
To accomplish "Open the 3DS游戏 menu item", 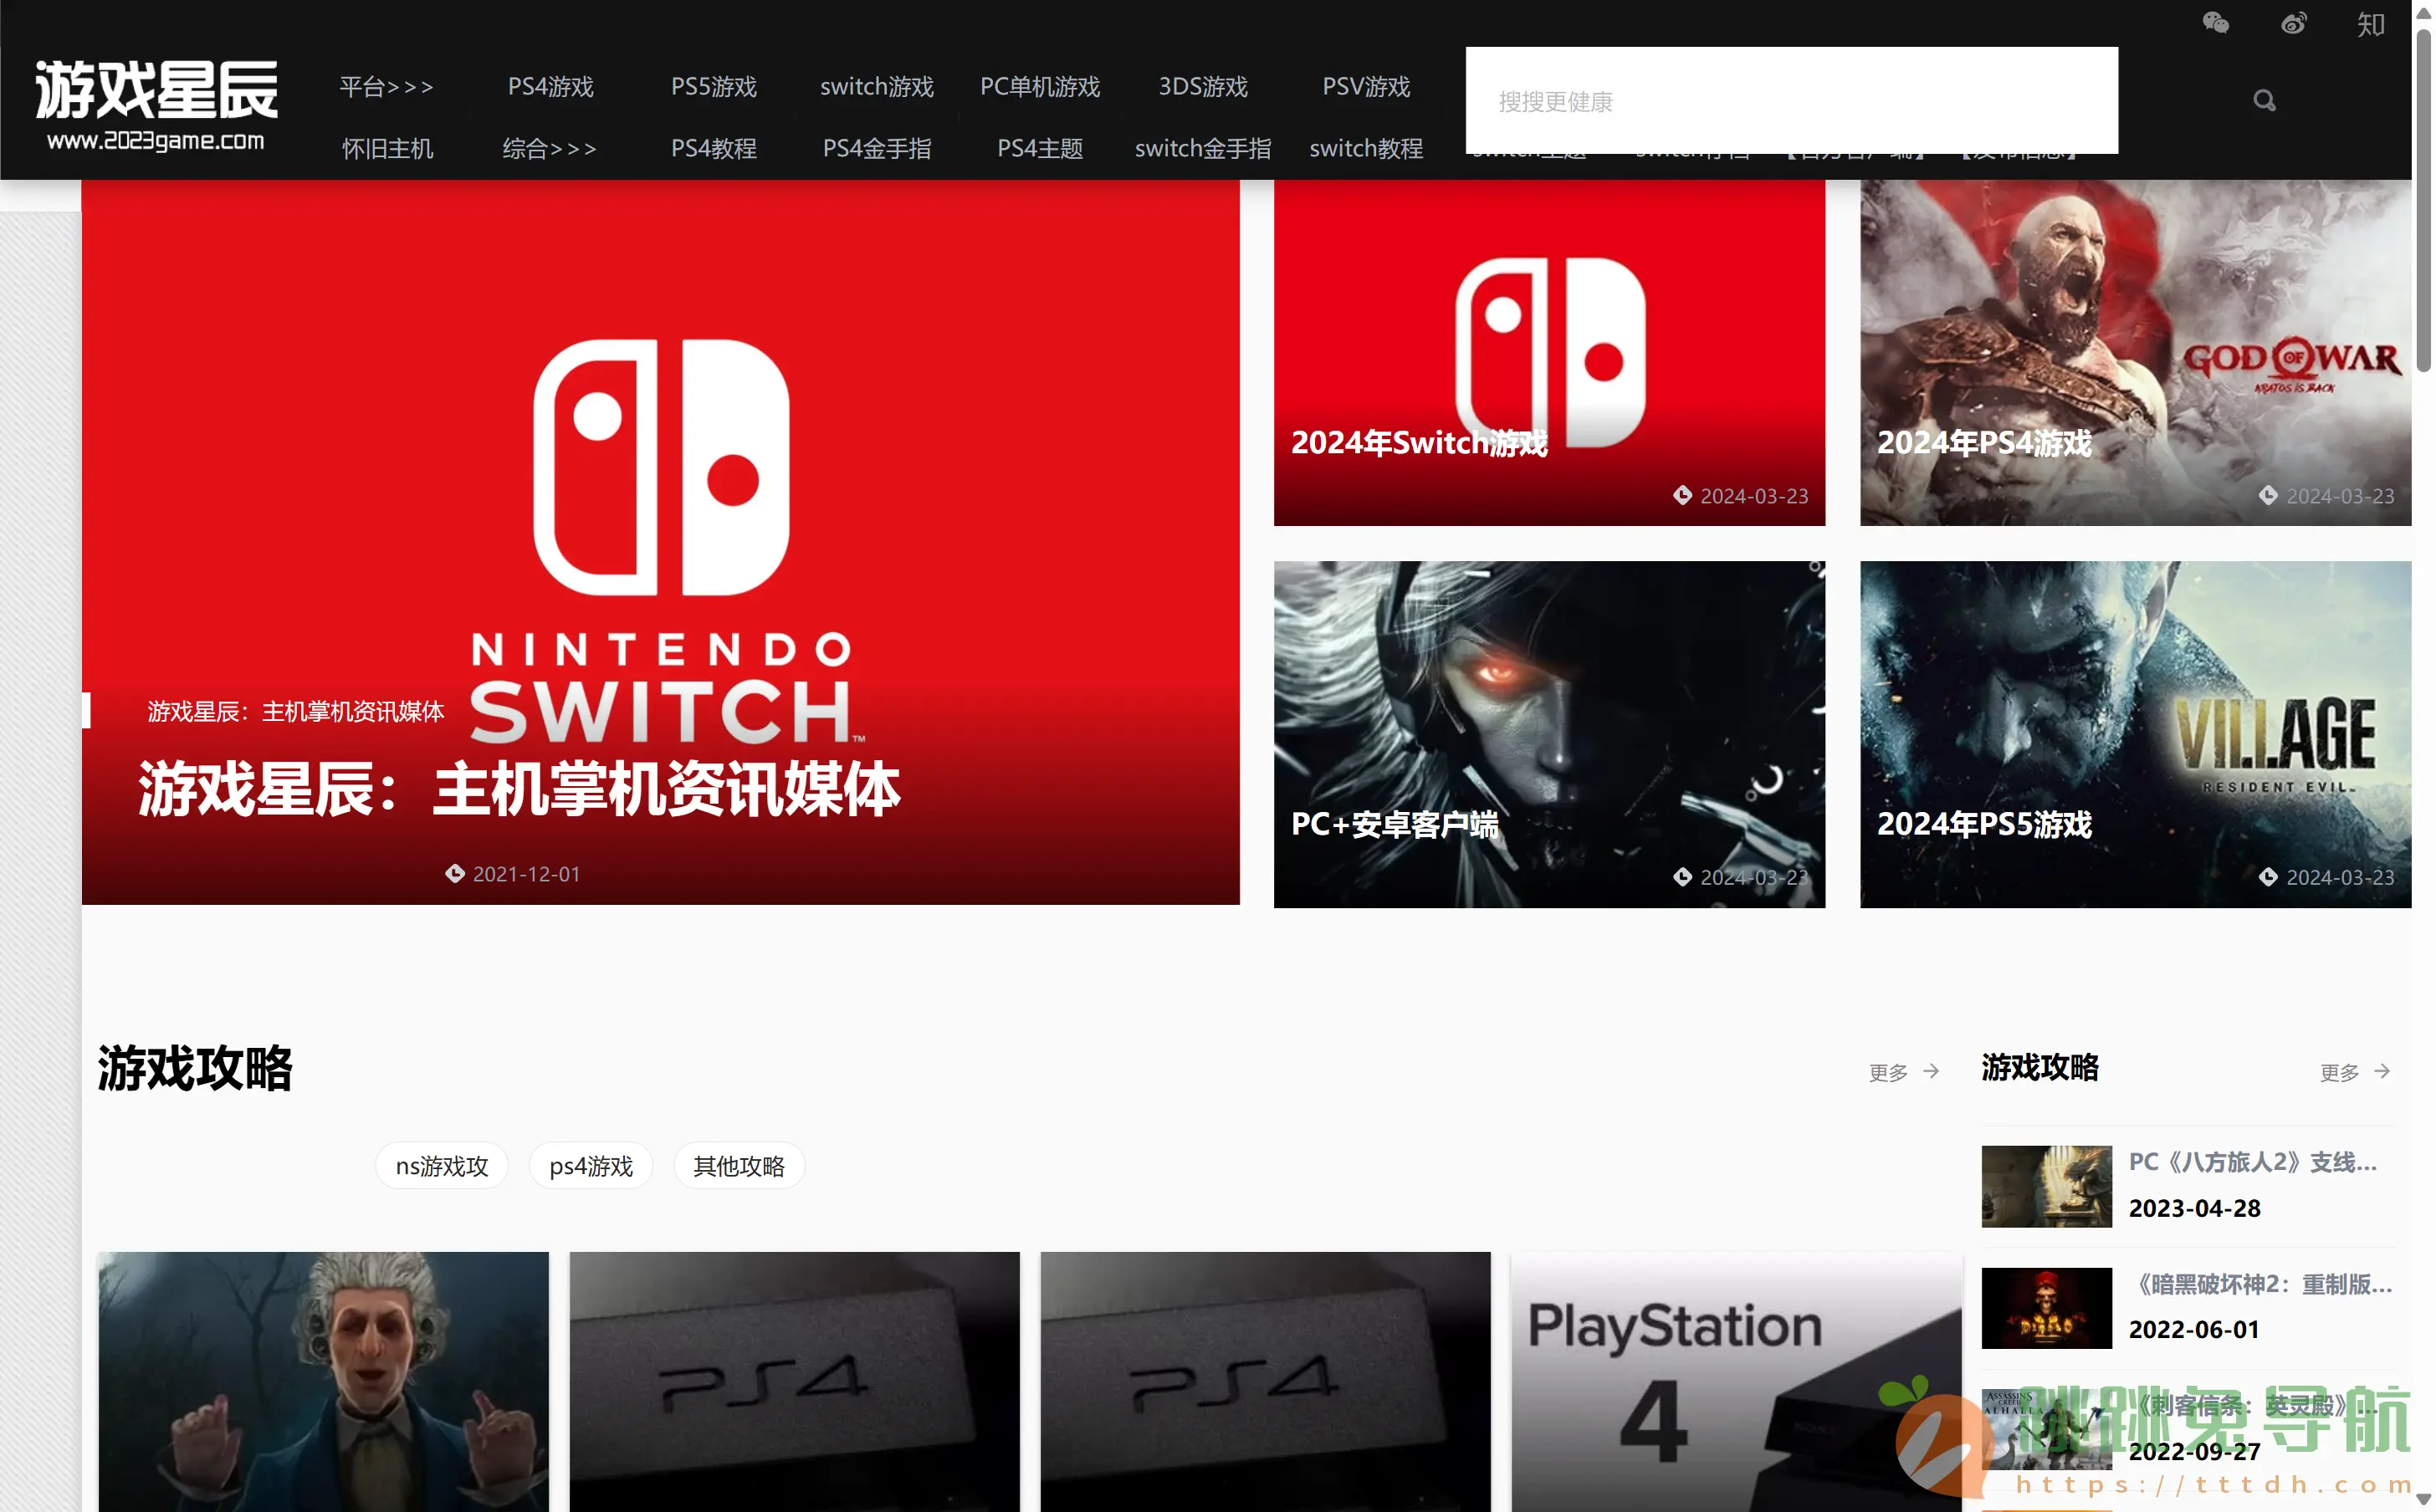I will pos(1203,87).
